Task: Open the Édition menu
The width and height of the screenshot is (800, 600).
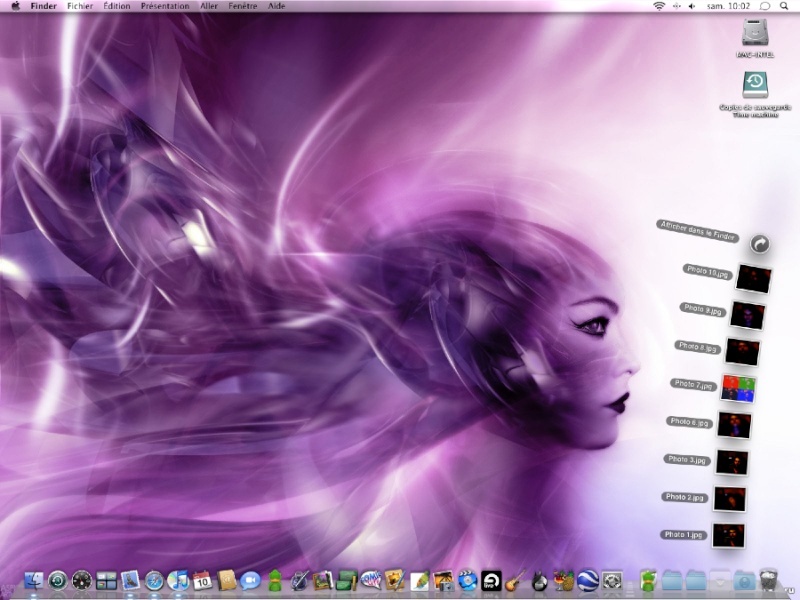Action: point(117,6)
